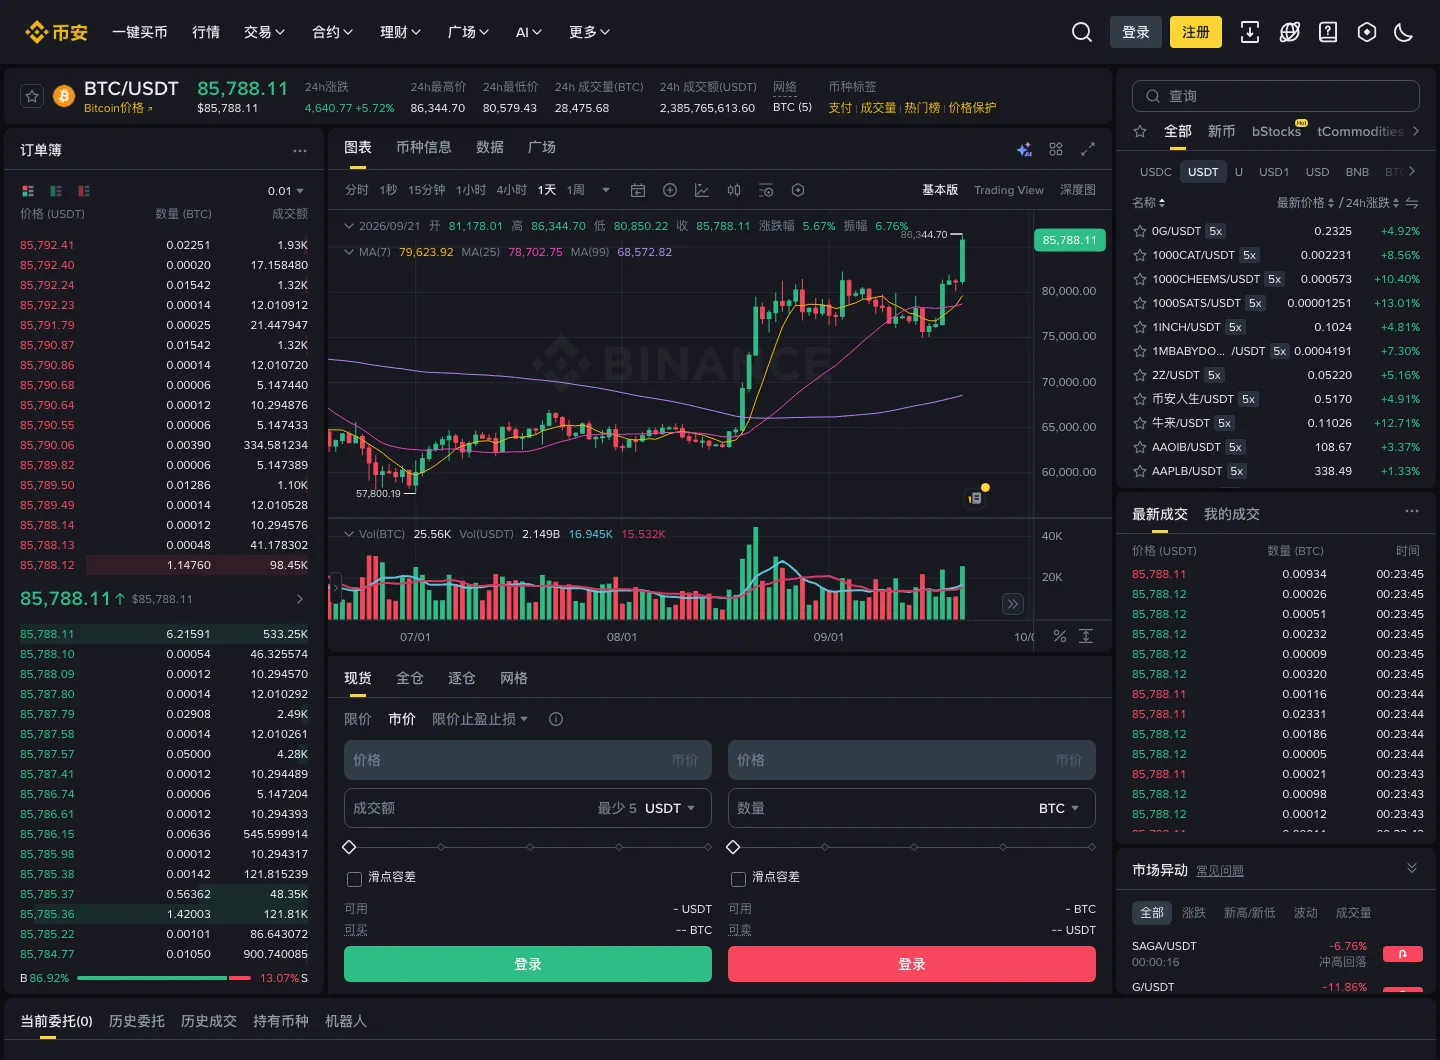Click the circled plus icon on chart toolbar
This screenshot has width=1440, height=1060.
pyautogui.click(x=670, y=190)
